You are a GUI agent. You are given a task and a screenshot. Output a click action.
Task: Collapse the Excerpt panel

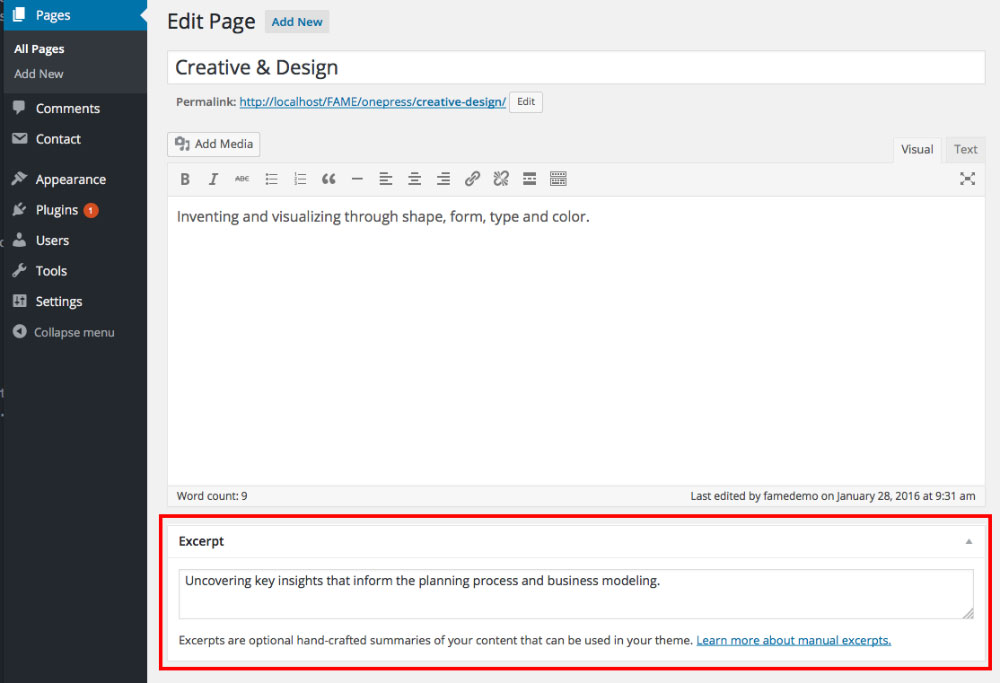click(968, 541)
